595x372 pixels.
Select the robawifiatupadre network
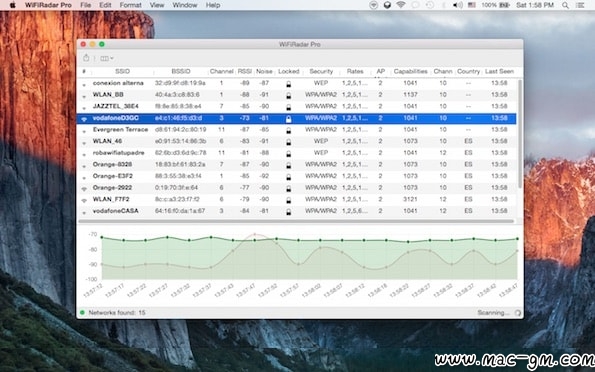296,153
